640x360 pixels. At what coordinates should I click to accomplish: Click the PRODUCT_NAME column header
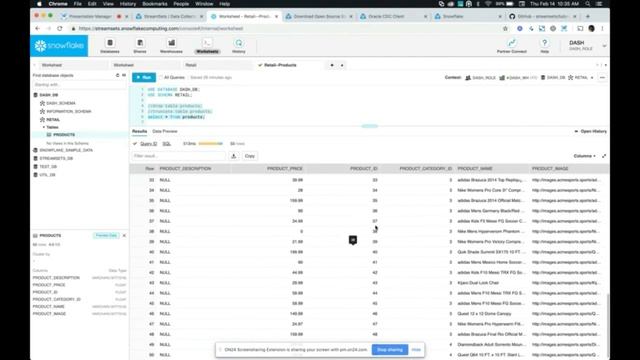[475, 169]
